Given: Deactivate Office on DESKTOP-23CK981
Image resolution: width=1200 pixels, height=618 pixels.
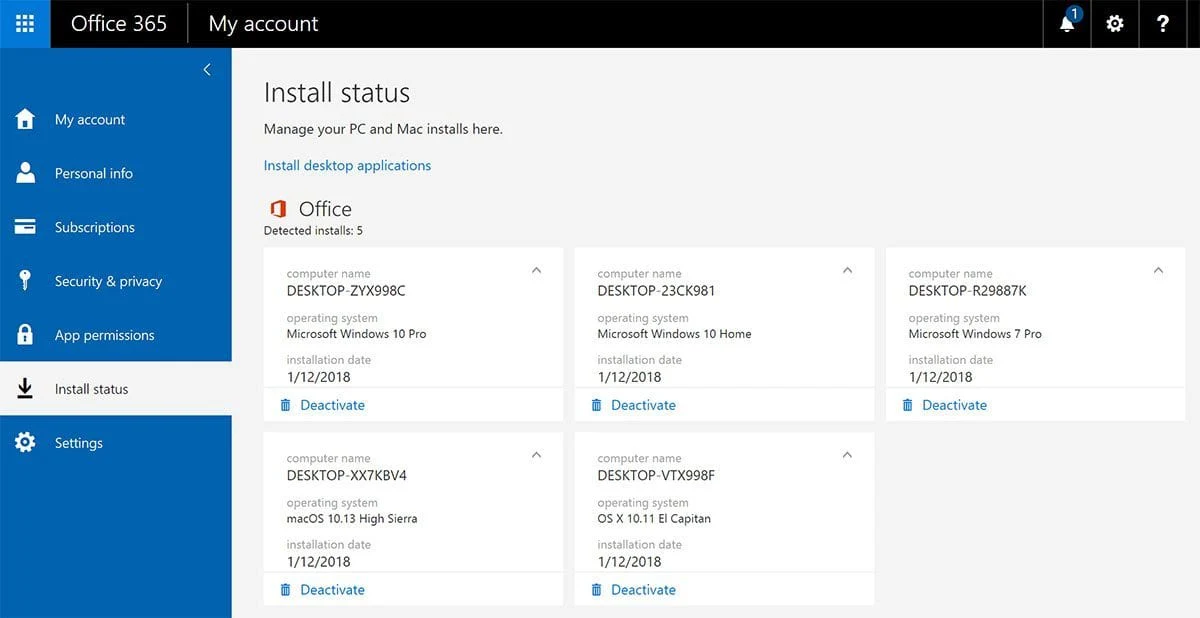Looking at the screenshot, I should [x=644, y=404].
